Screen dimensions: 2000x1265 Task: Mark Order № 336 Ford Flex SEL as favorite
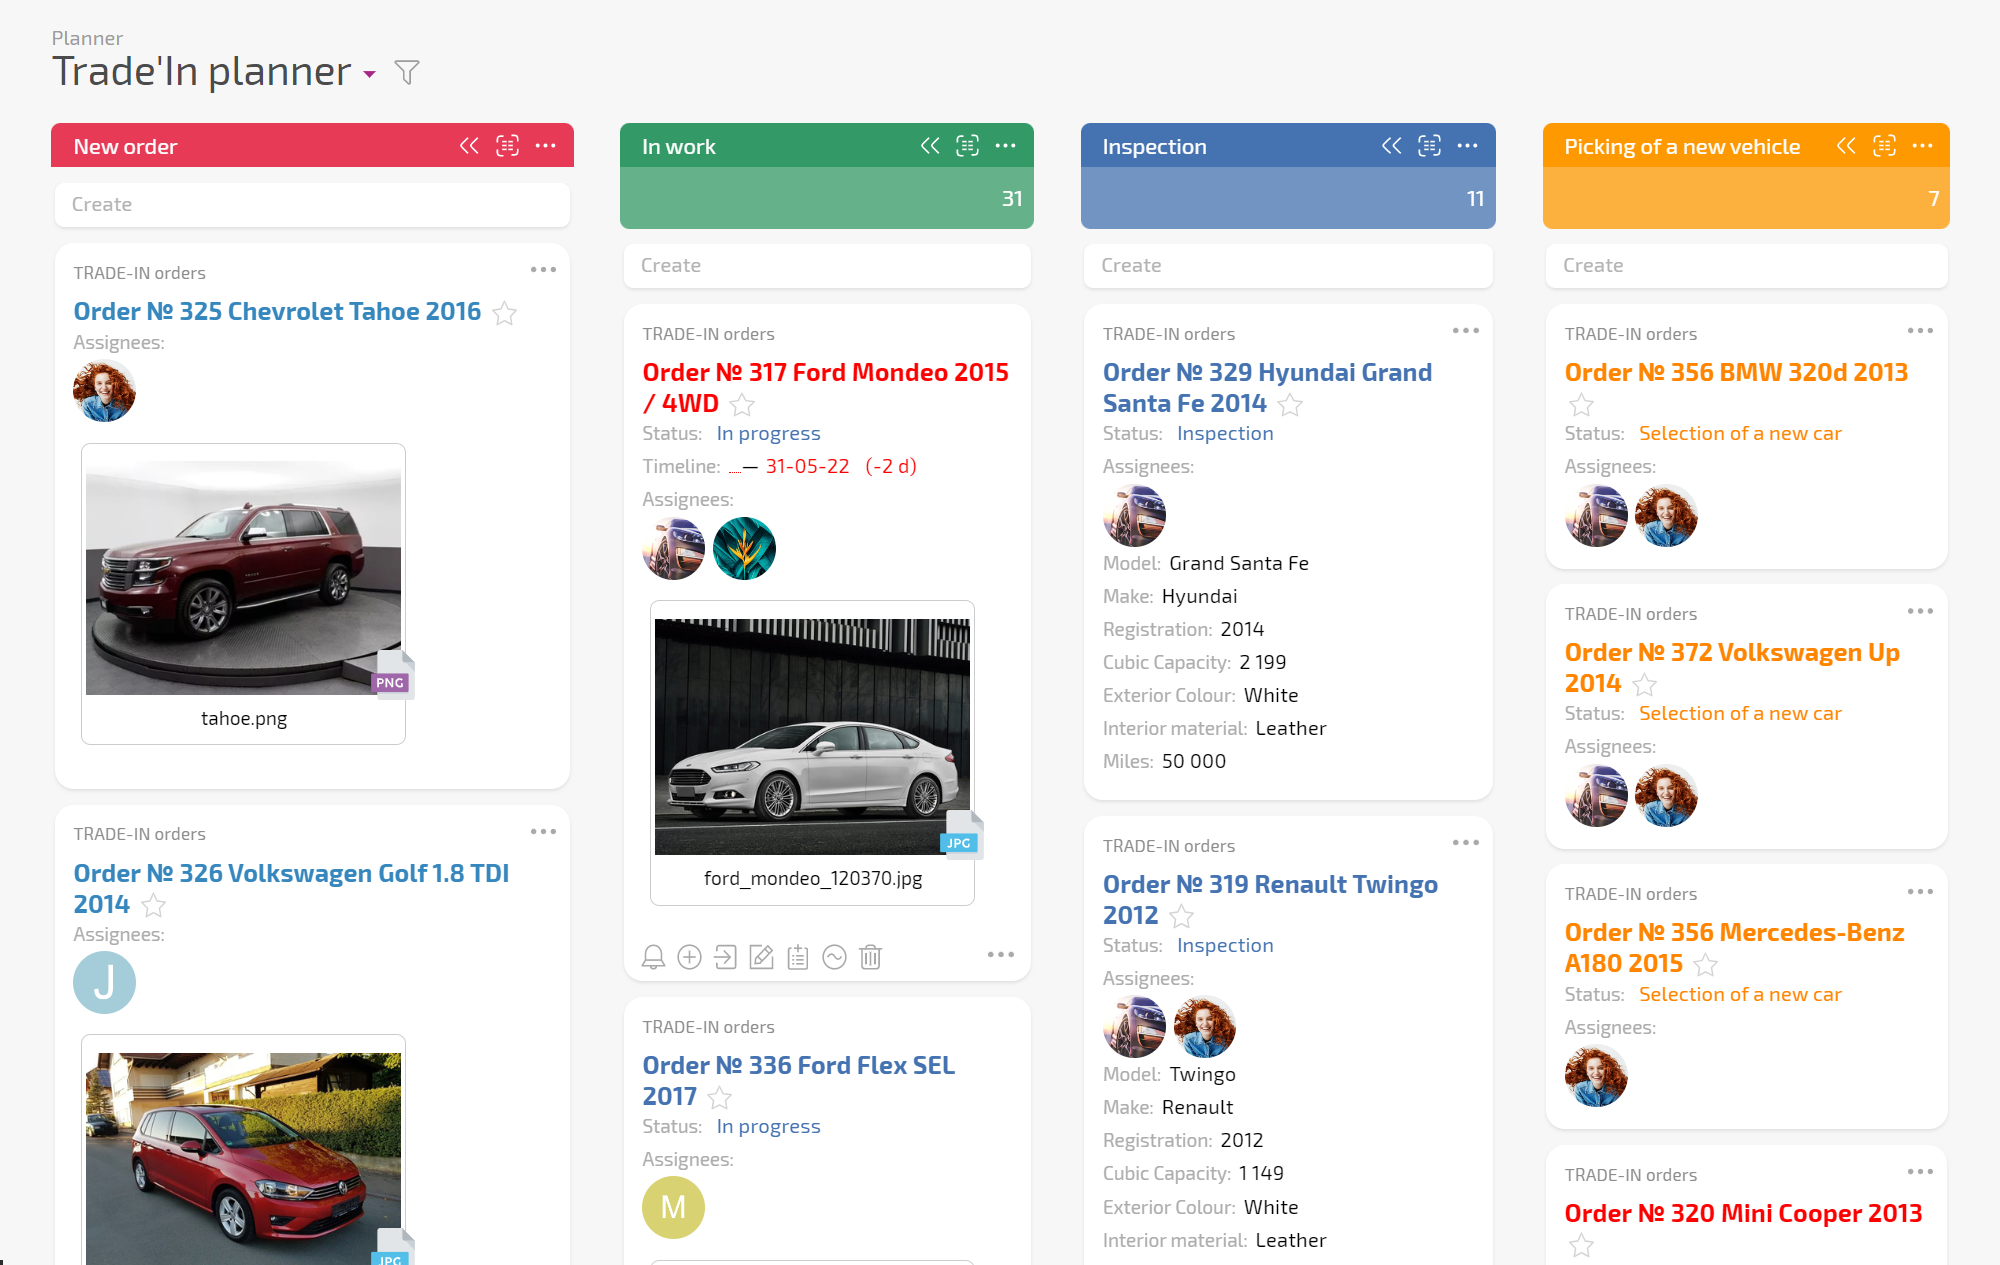tap(719, 1097)
